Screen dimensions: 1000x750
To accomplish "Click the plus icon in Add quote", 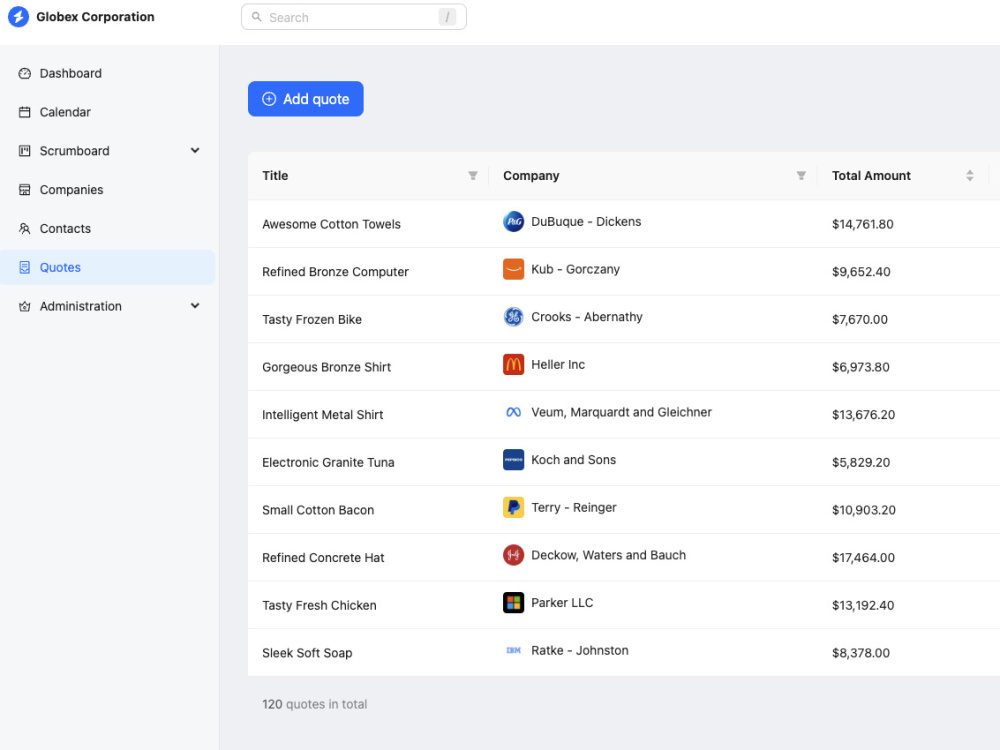I will [x=269, y=99].
